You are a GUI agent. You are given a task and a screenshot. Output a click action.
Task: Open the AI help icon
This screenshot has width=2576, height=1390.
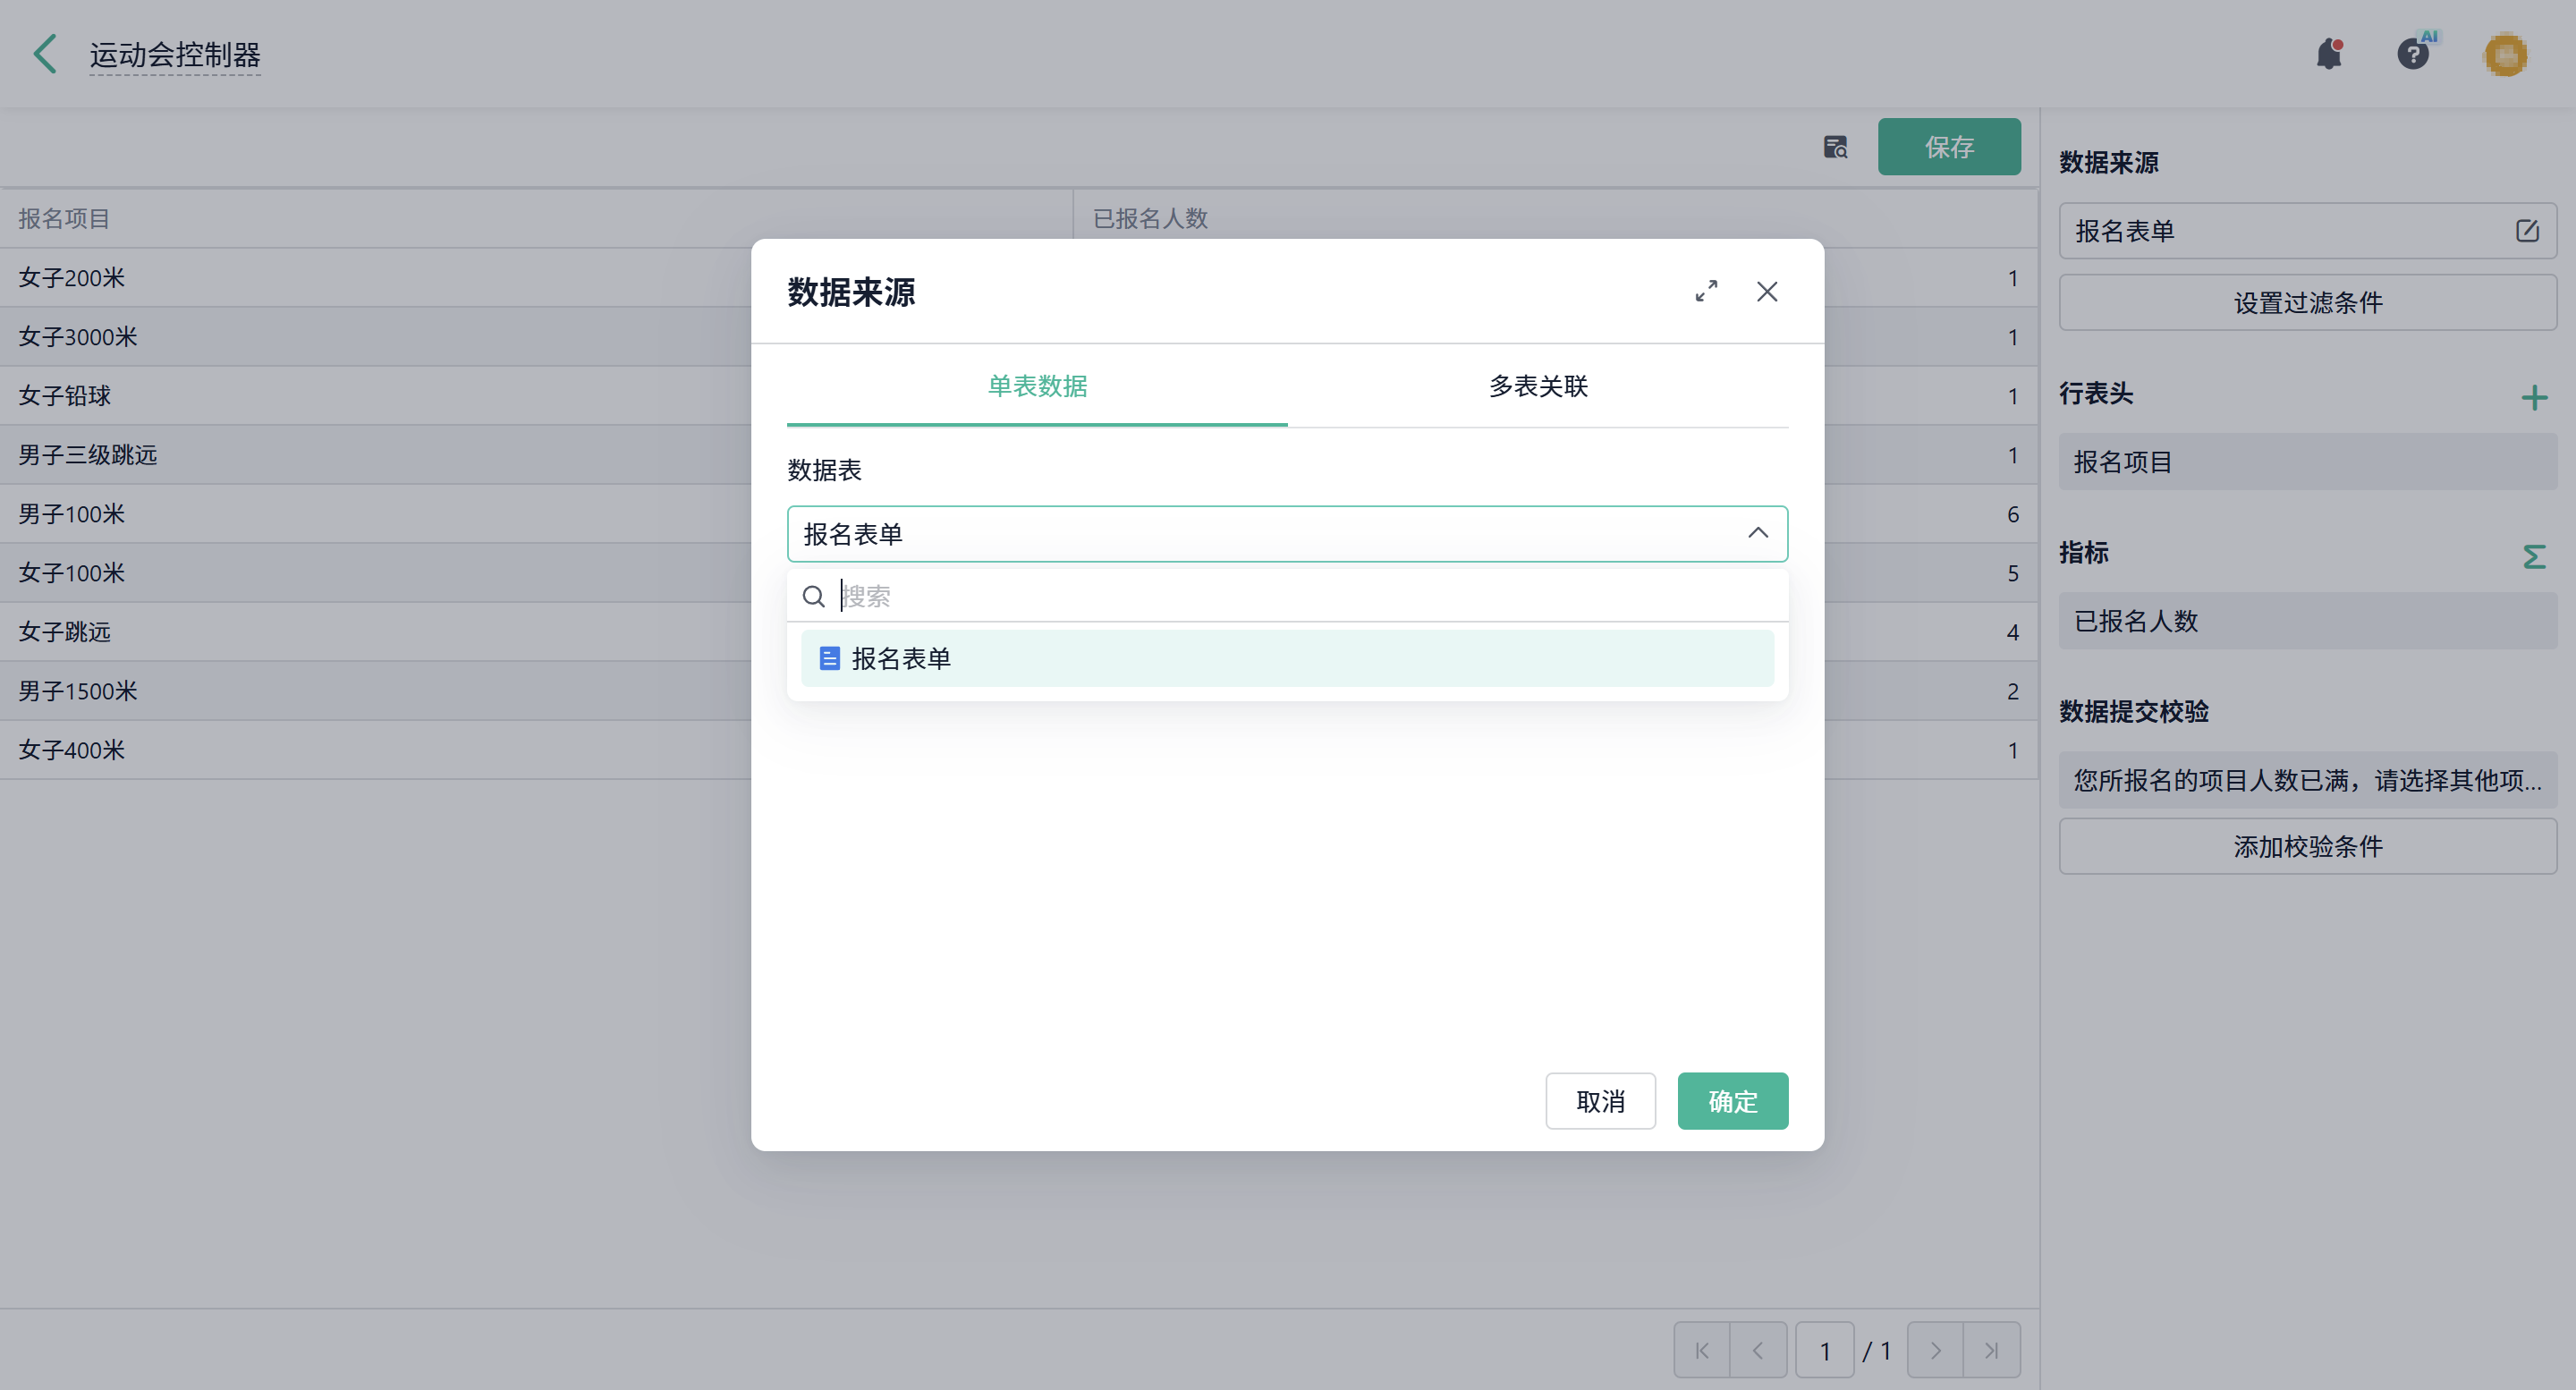click(x=2413, y=54)
